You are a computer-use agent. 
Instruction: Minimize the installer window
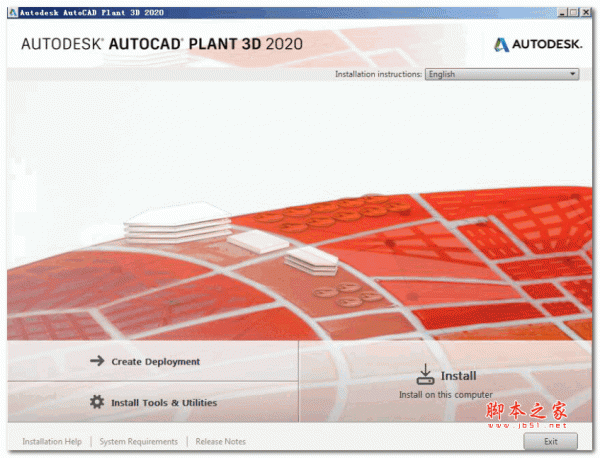(x=562, y=12)
